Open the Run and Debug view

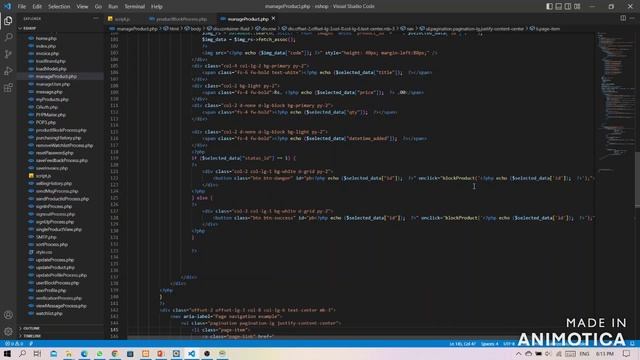pos(8,71)
